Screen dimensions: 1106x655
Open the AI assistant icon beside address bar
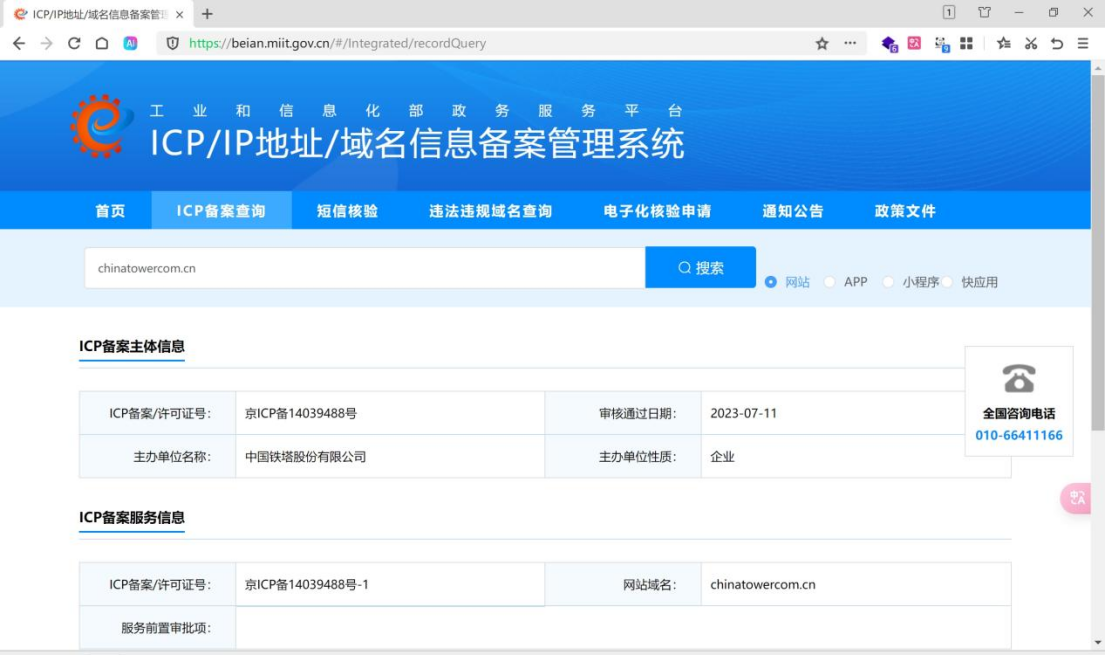pyautogui.click(x=130, y=44)
